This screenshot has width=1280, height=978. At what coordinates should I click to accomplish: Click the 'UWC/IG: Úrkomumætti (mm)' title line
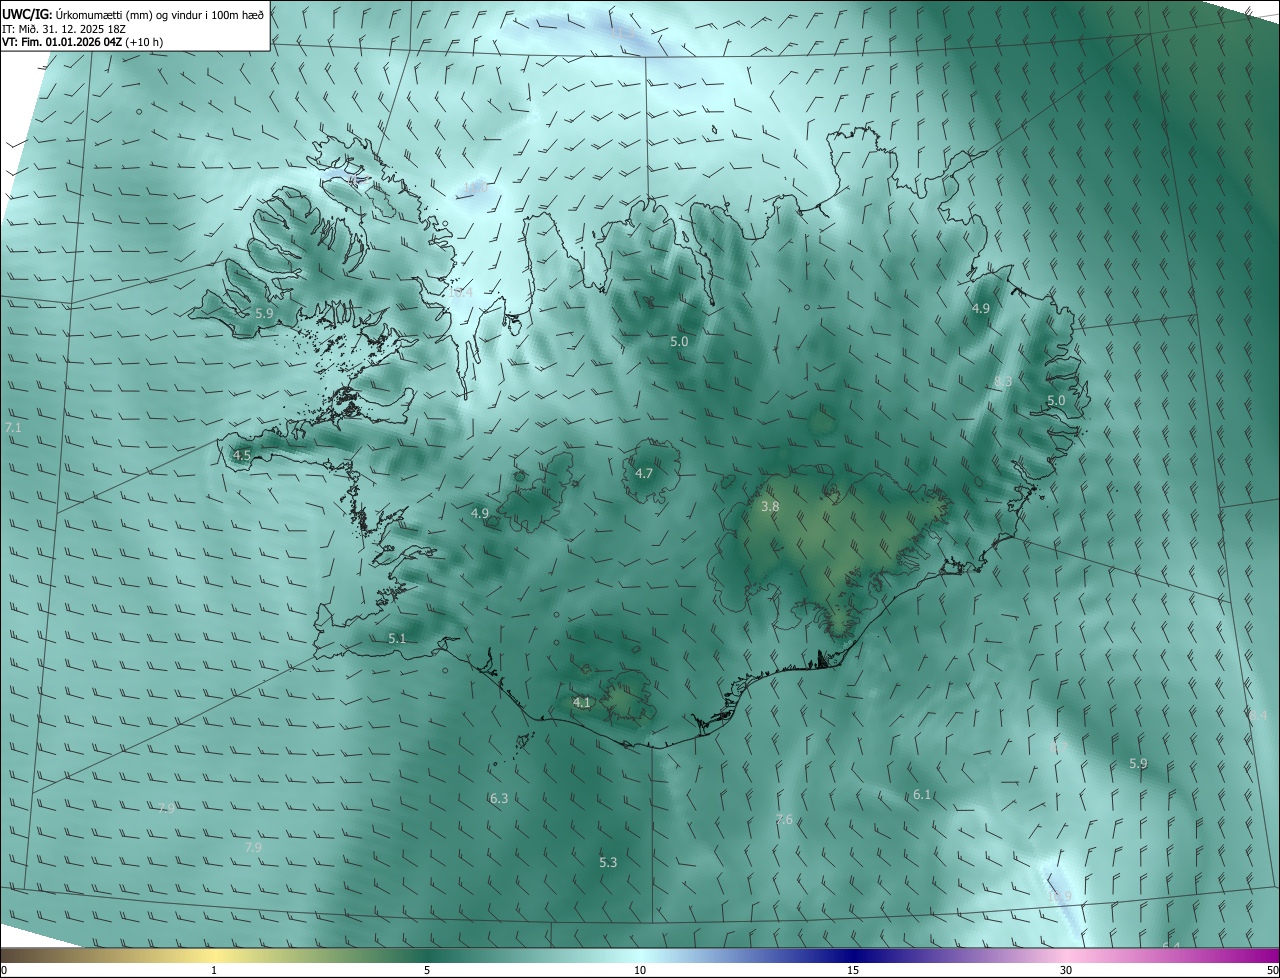coord(134,14)
